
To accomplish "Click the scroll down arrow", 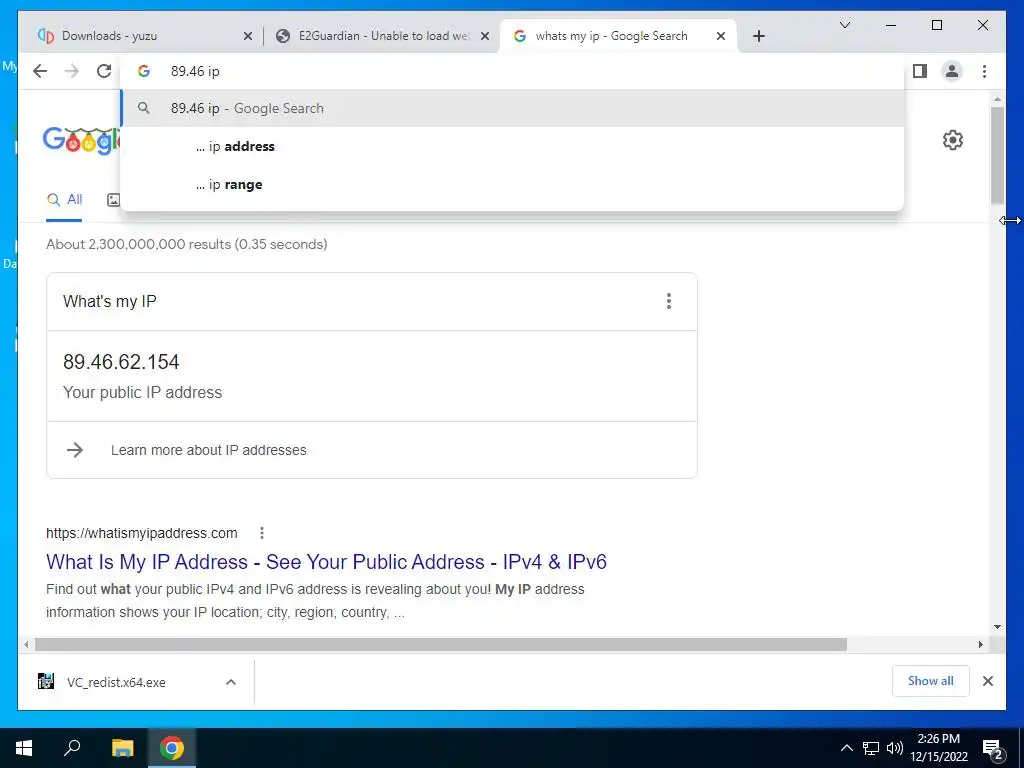I will click(x=997, y=627).
